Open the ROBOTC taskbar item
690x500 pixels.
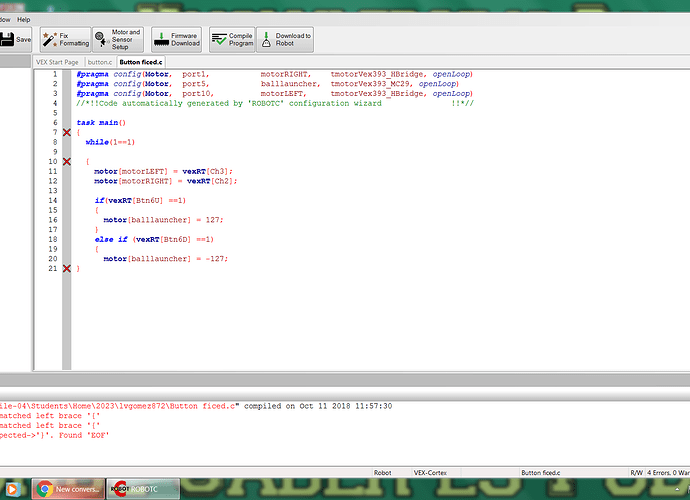point(143,489)
